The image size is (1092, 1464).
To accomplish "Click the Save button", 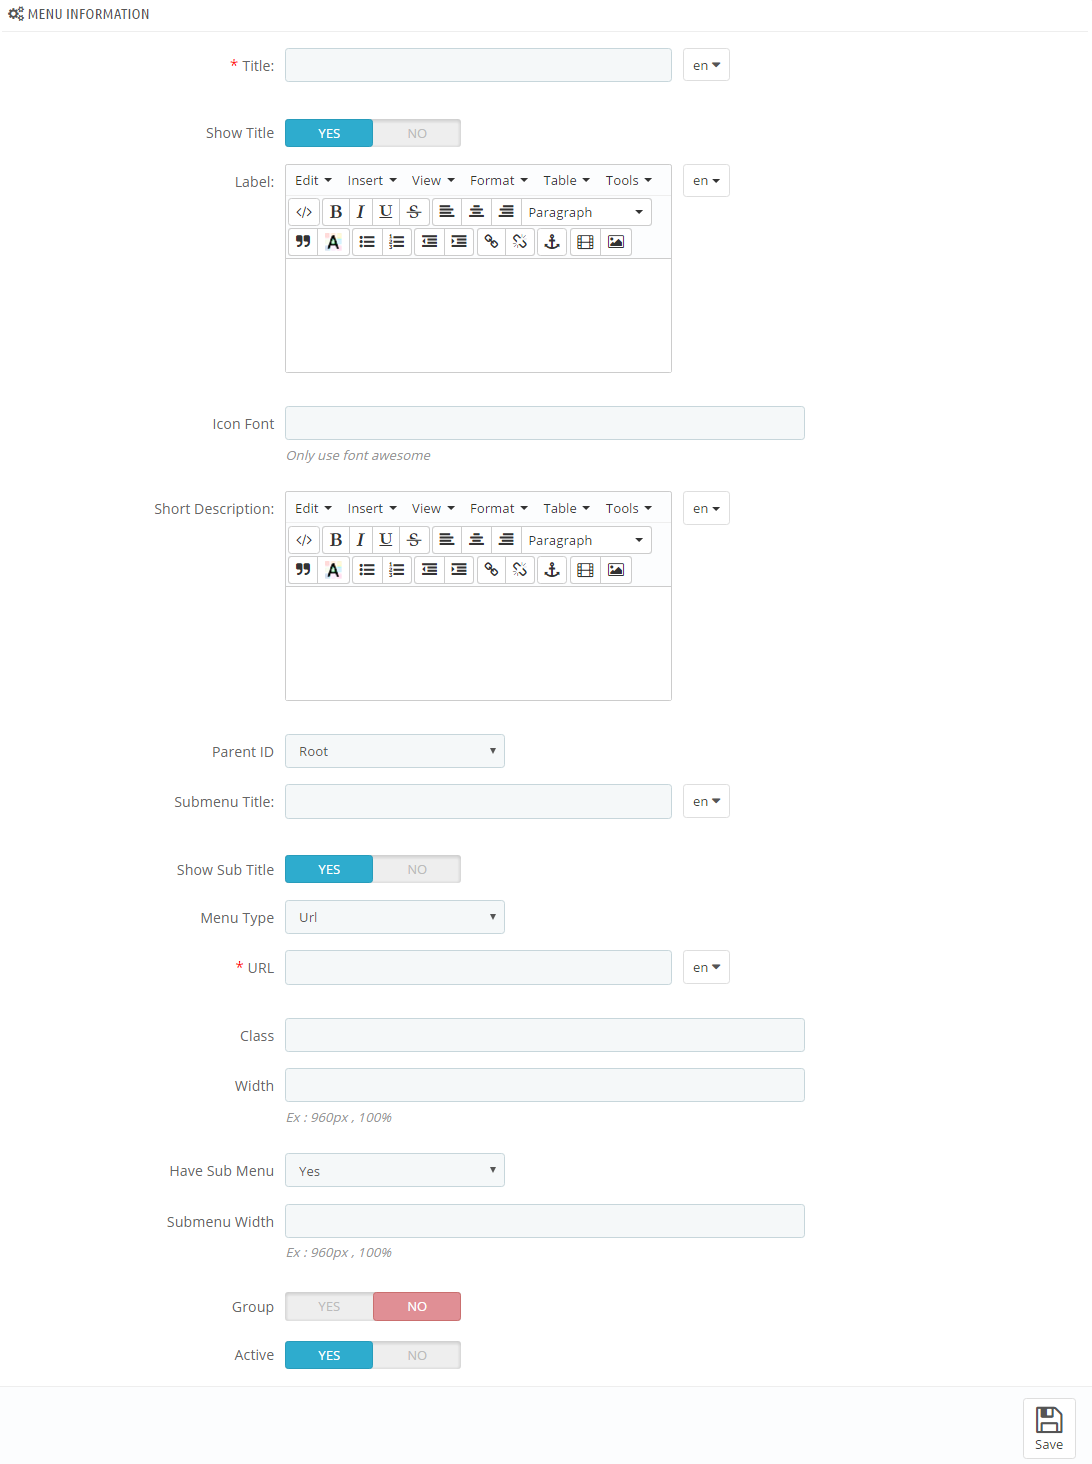I will coord(1049,1428).
